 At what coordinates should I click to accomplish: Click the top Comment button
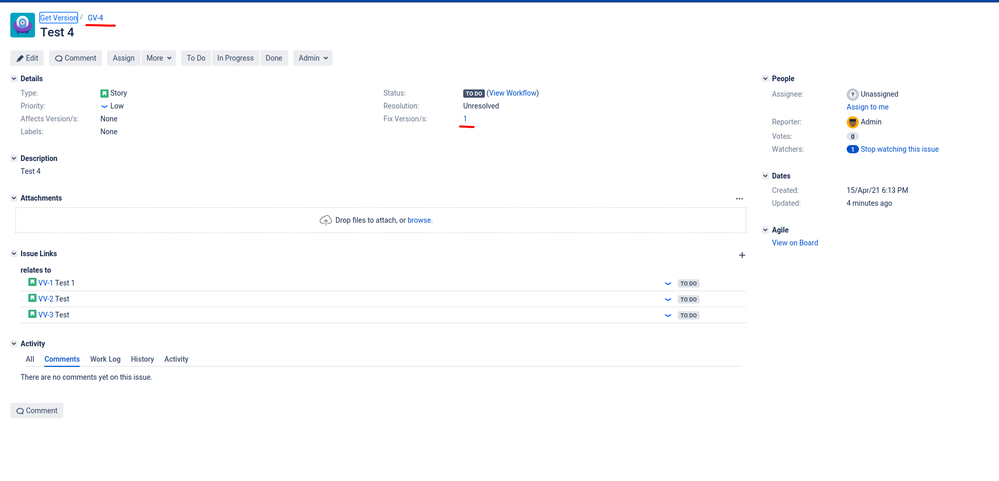tap(75, 58)
